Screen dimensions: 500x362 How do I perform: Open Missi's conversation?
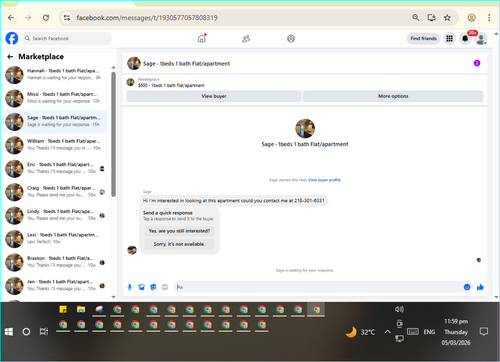tap(55, 98)
